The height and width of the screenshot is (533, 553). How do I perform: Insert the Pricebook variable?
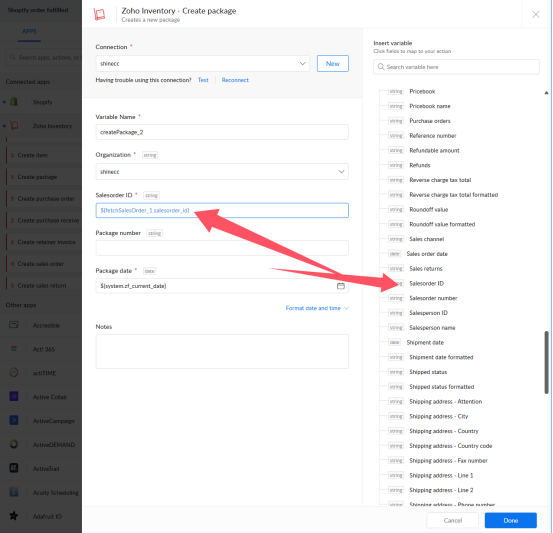point(422,91)
